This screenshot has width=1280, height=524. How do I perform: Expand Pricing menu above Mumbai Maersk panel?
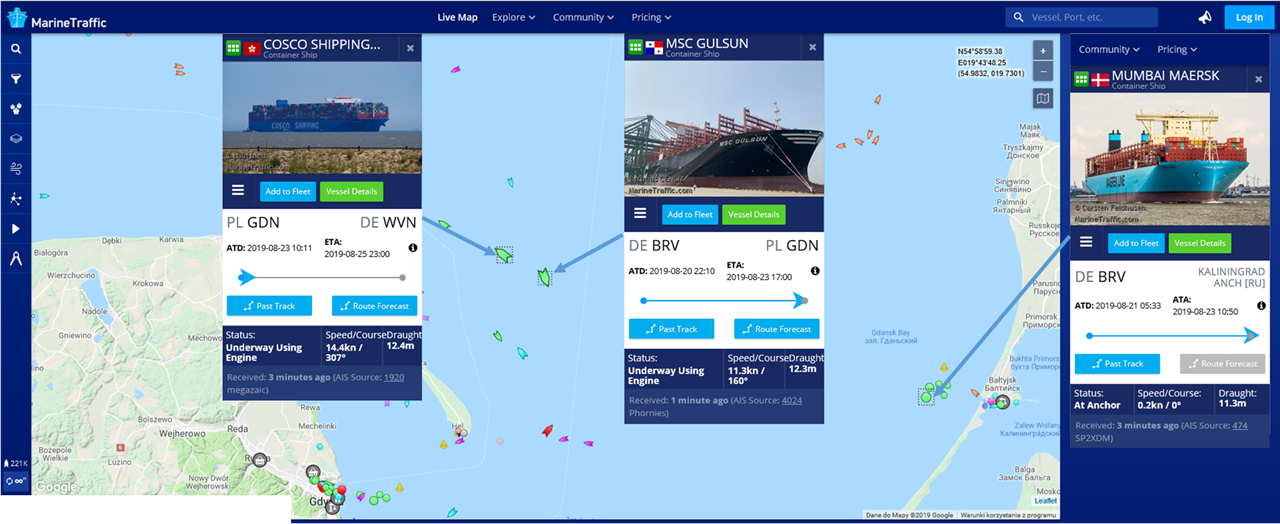[x=1177, y=49]
